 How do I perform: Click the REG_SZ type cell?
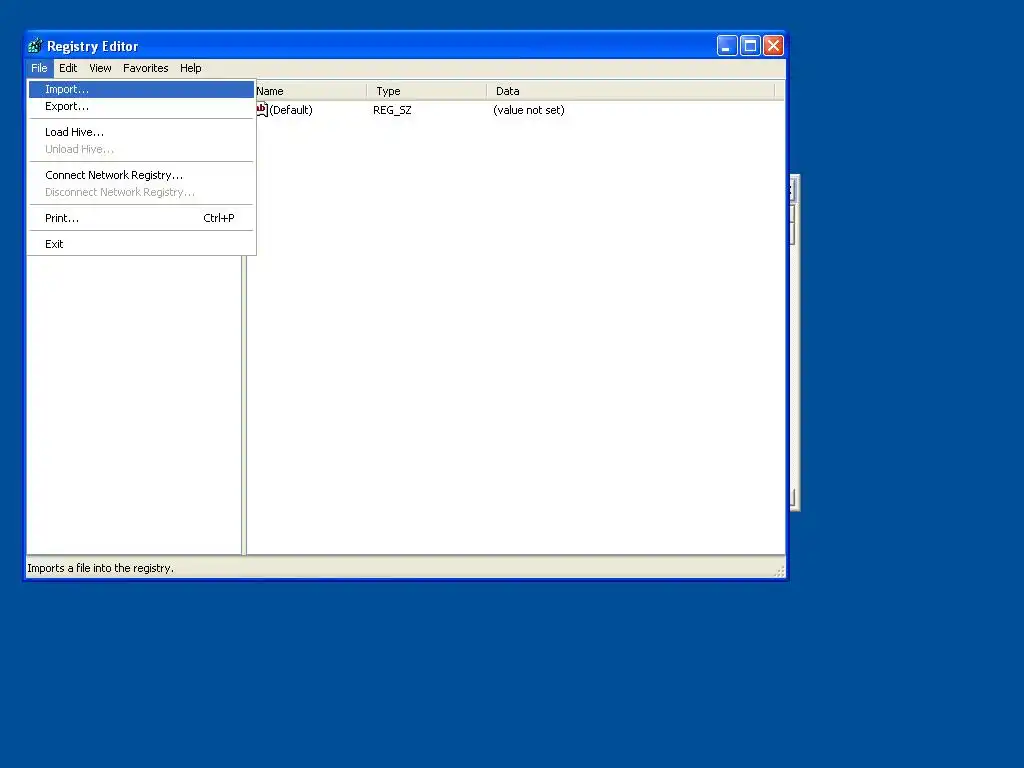coord(392,110)
